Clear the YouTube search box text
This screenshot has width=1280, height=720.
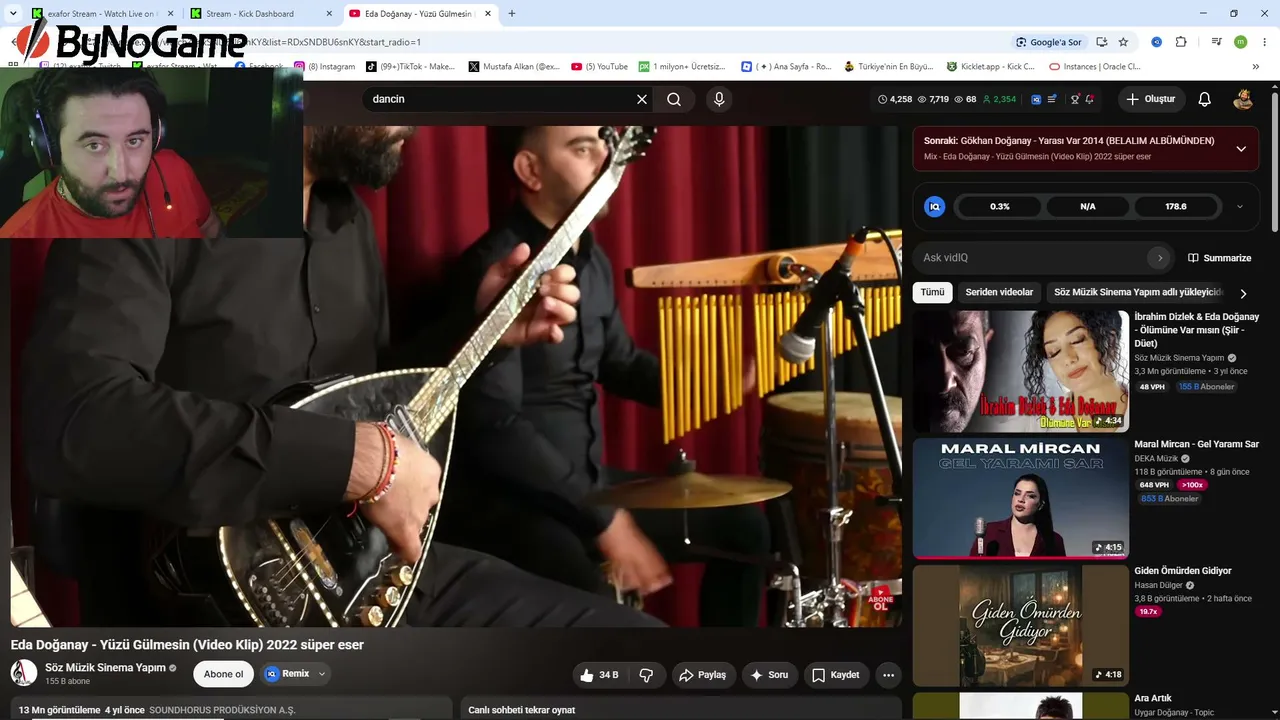pos(642,99)
